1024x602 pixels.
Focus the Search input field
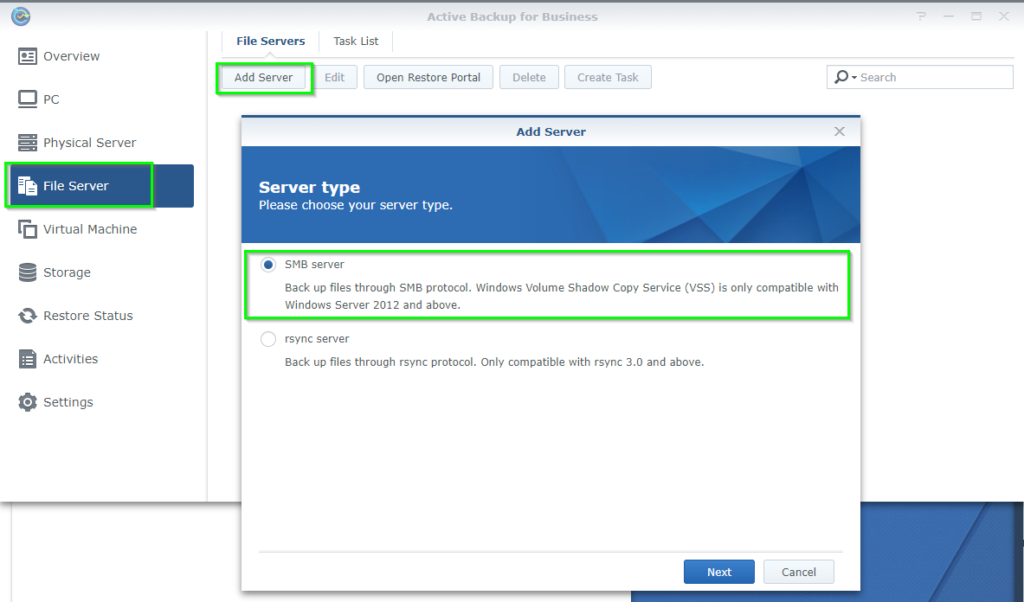coord(920,77)
